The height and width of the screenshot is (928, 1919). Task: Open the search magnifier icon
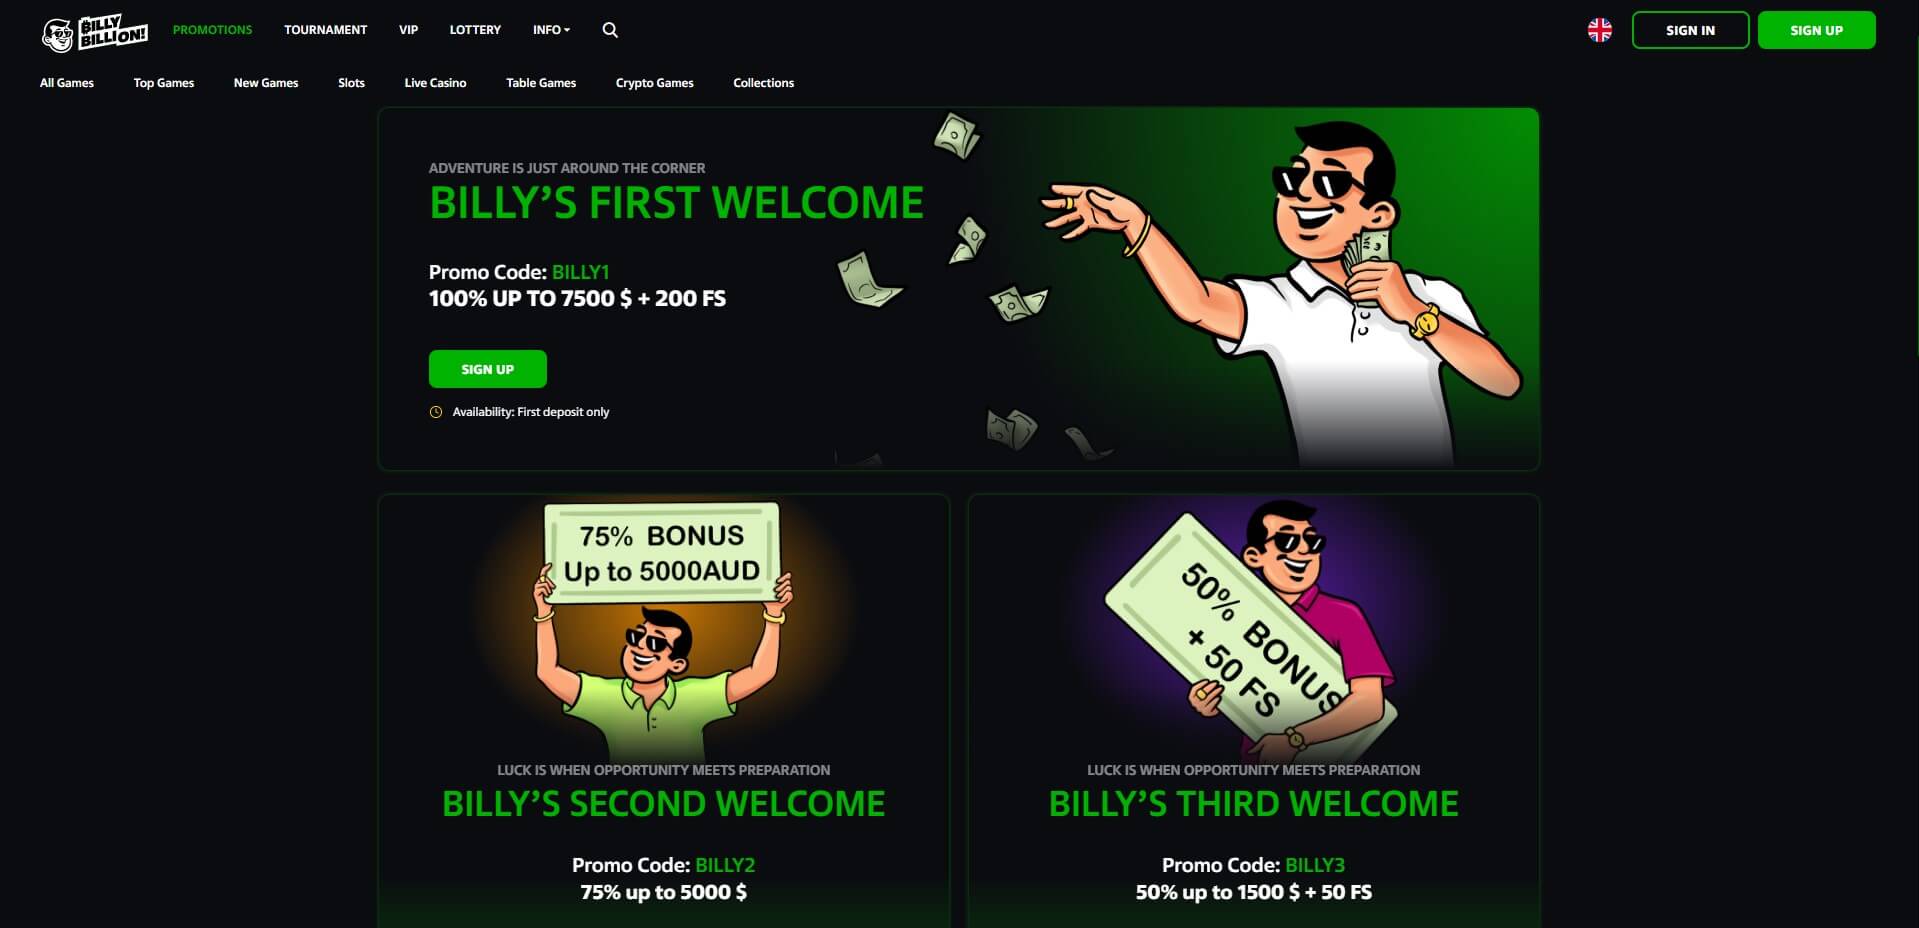(610, 30)
